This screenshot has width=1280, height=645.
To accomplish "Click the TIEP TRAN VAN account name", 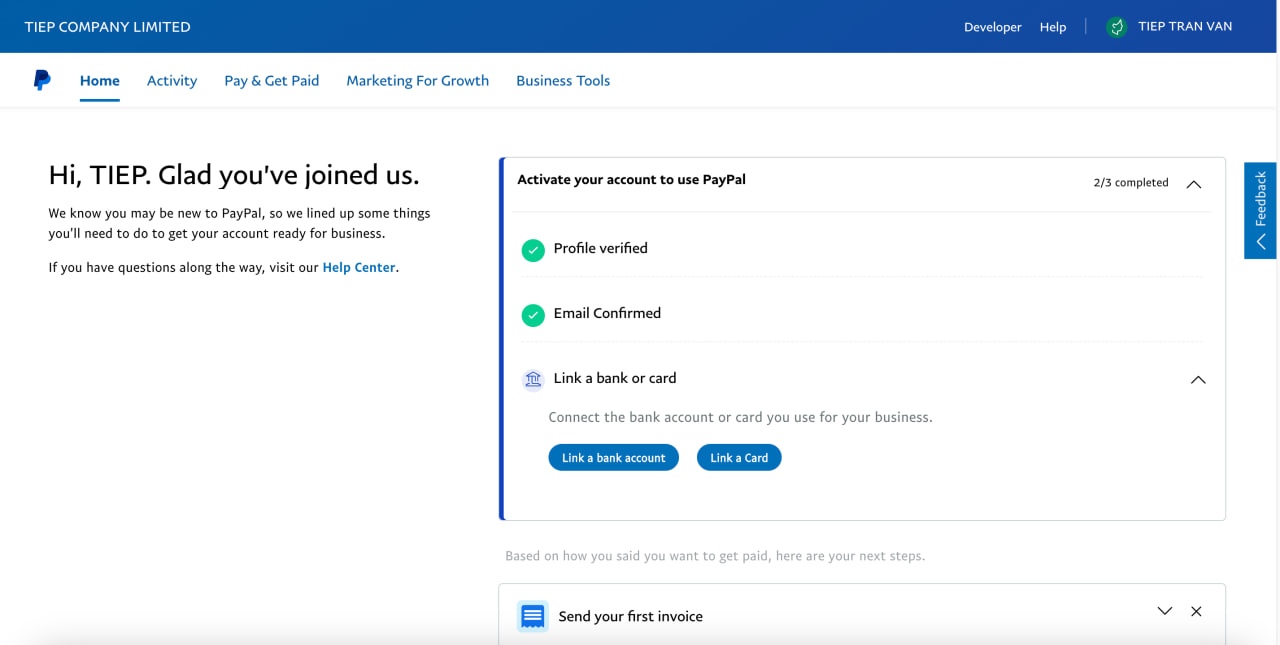I will 1185,27.
